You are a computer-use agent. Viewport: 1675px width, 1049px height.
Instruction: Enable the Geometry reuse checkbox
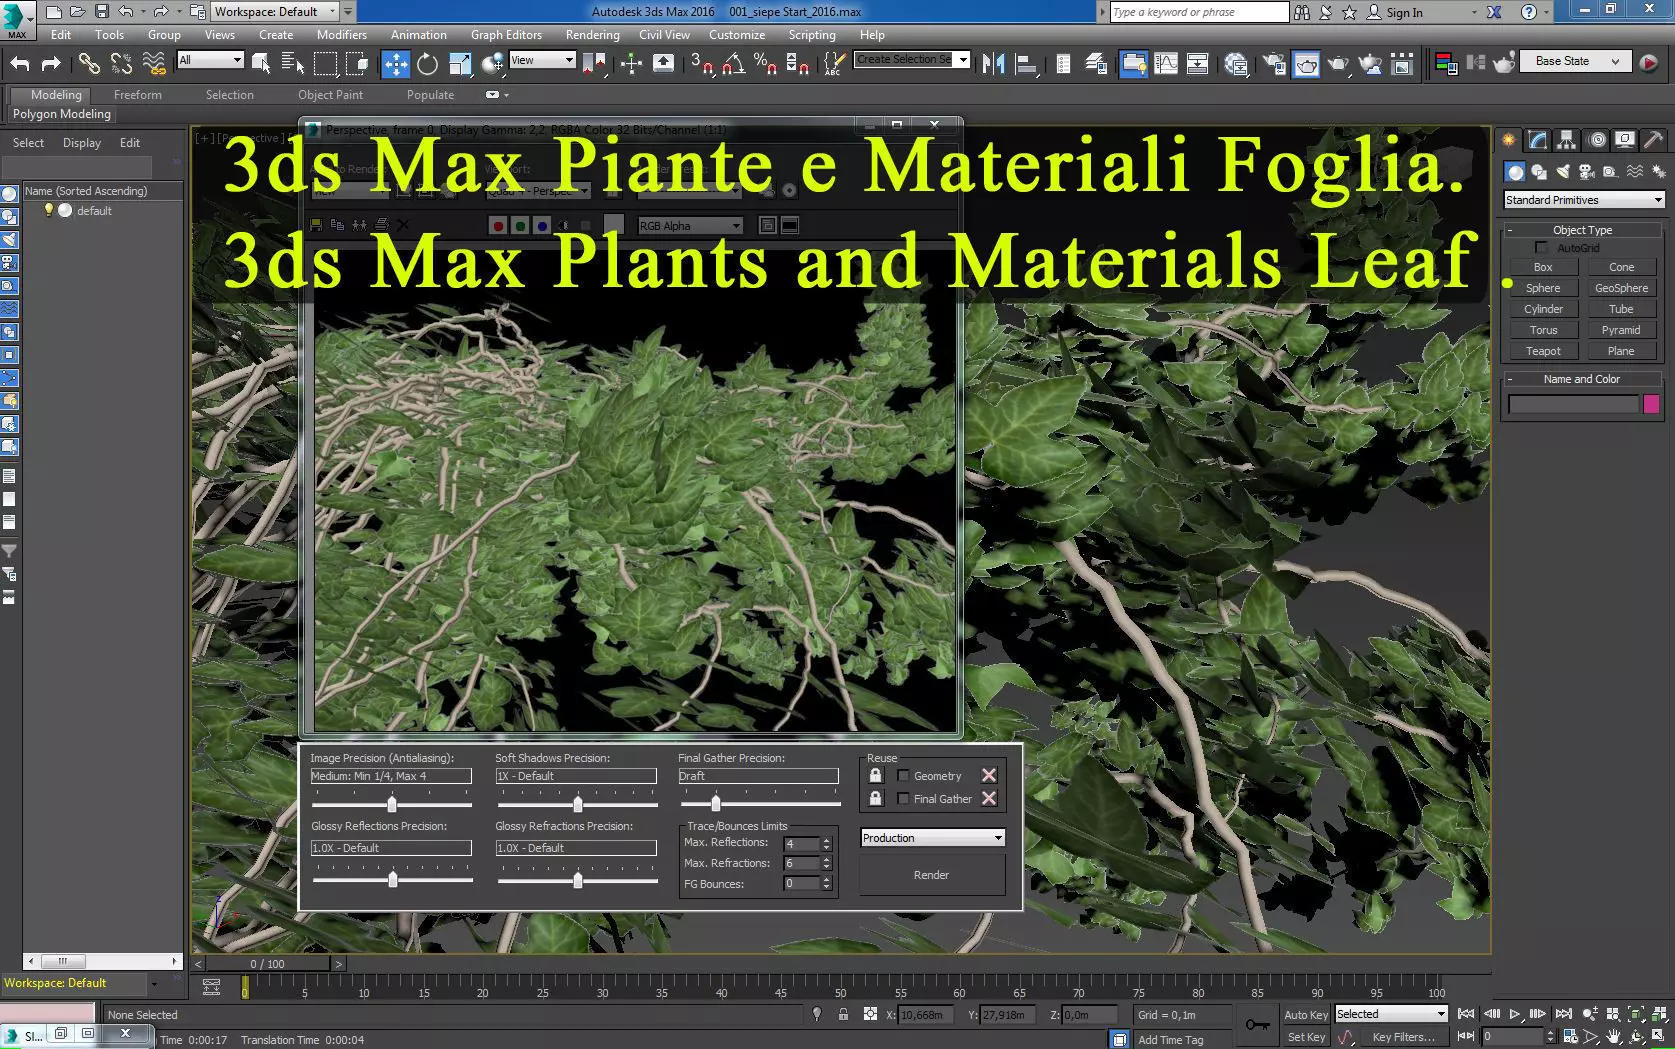pos(903,776)
